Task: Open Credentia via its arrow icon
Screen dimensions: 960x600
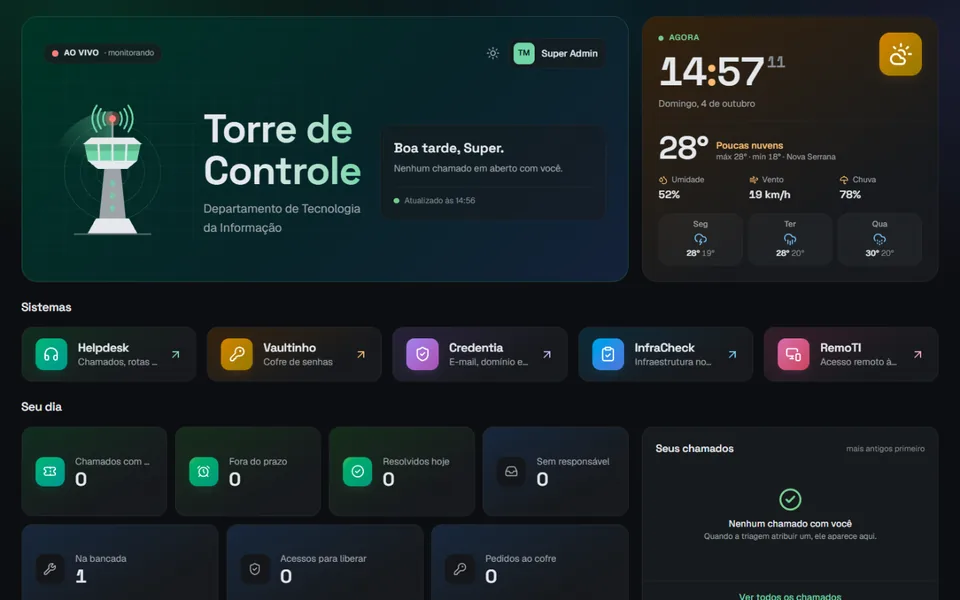Action: click(547, 354)
